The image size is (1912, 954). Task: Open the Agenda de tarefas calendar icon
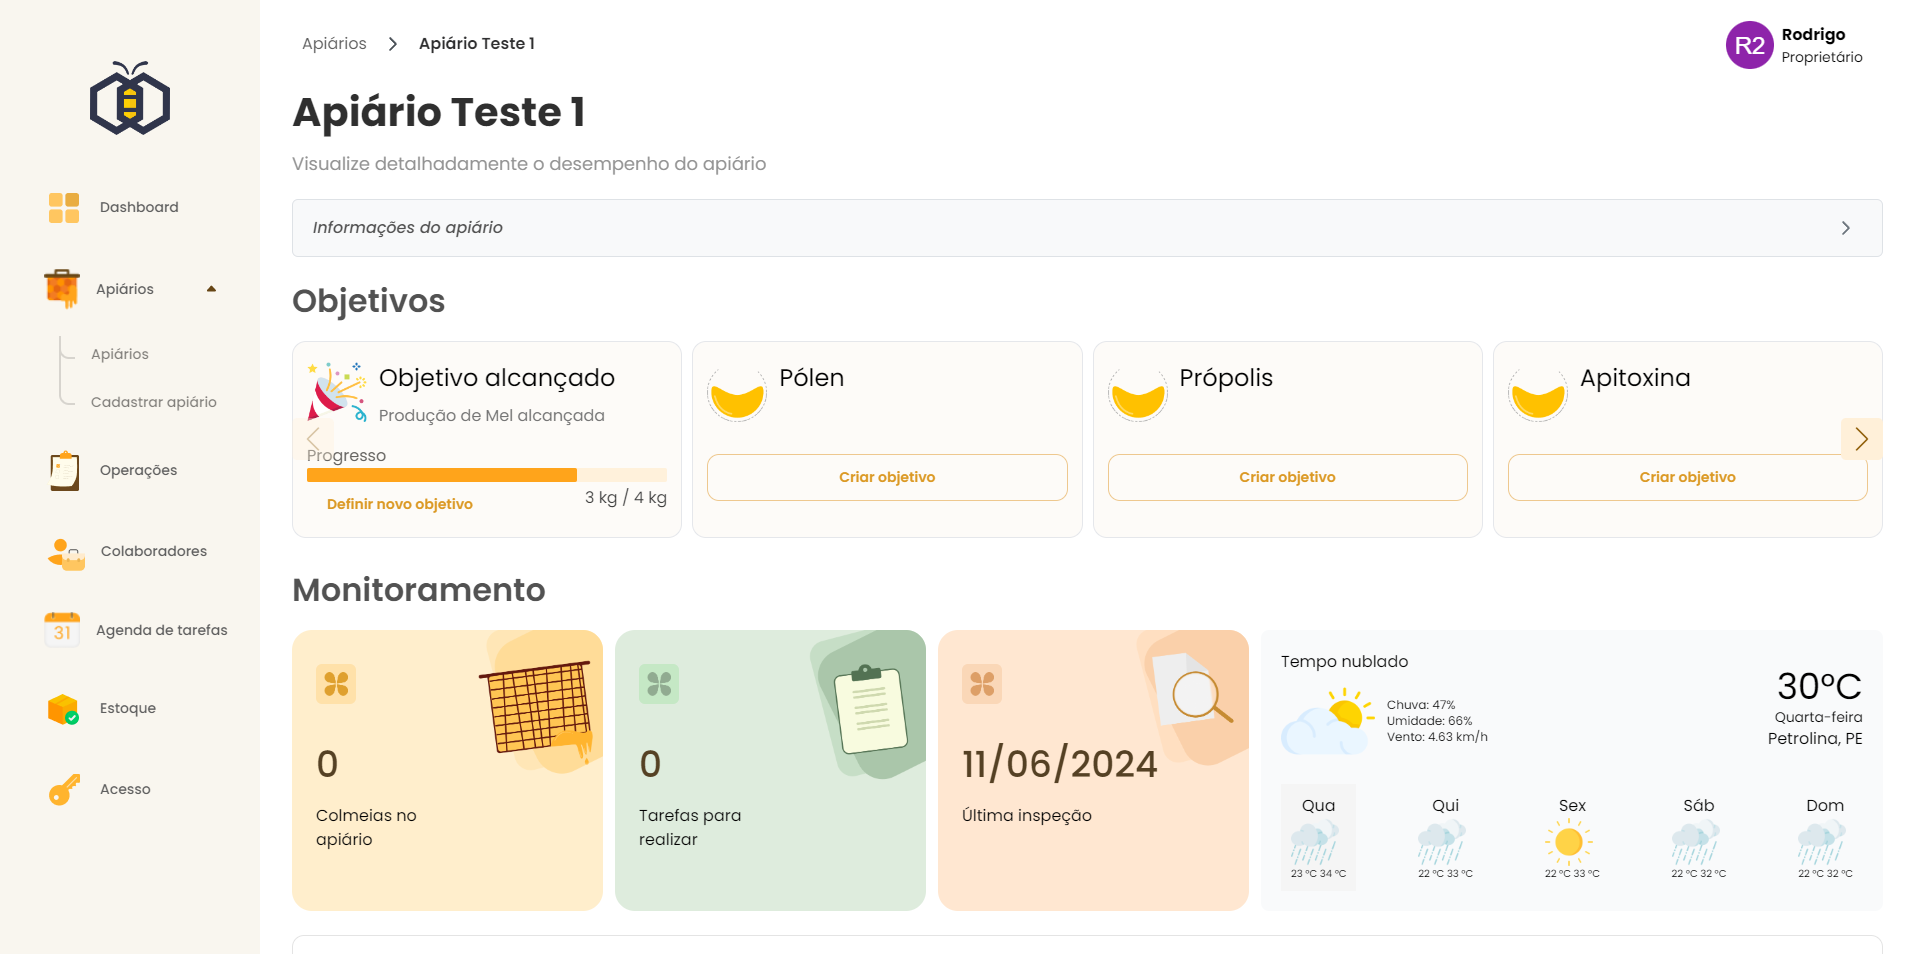(62, 630)
